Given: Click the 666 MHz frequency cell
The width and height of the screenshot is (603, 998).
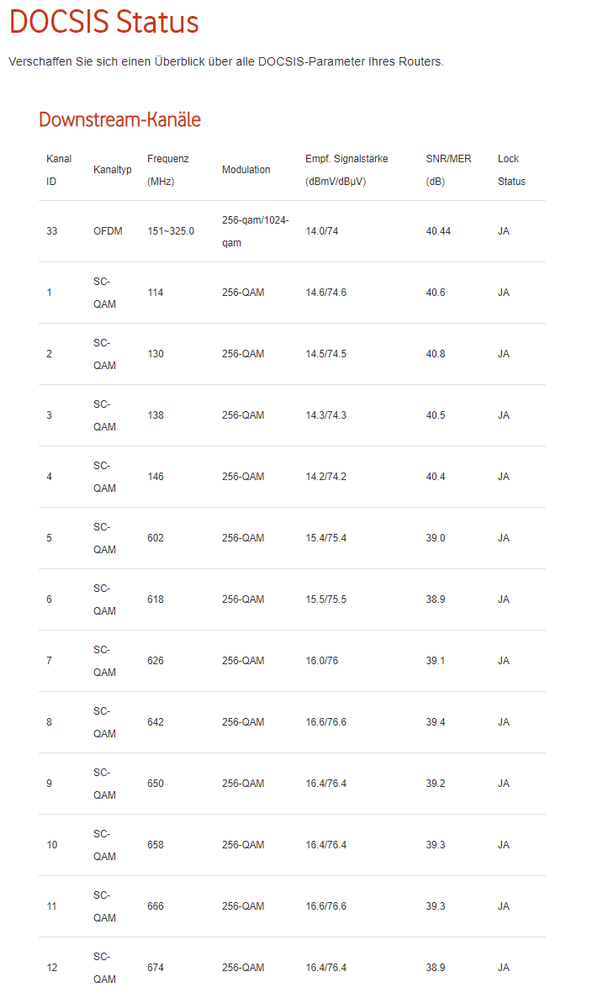Looking at the screenshot, I should [155, 906].
